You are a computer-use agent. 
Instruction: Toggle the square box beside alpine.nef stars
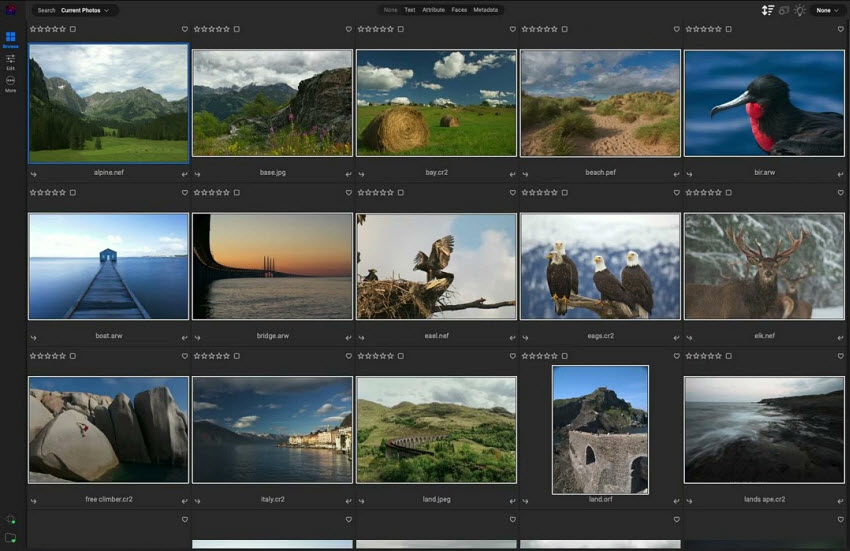[73, 29]
